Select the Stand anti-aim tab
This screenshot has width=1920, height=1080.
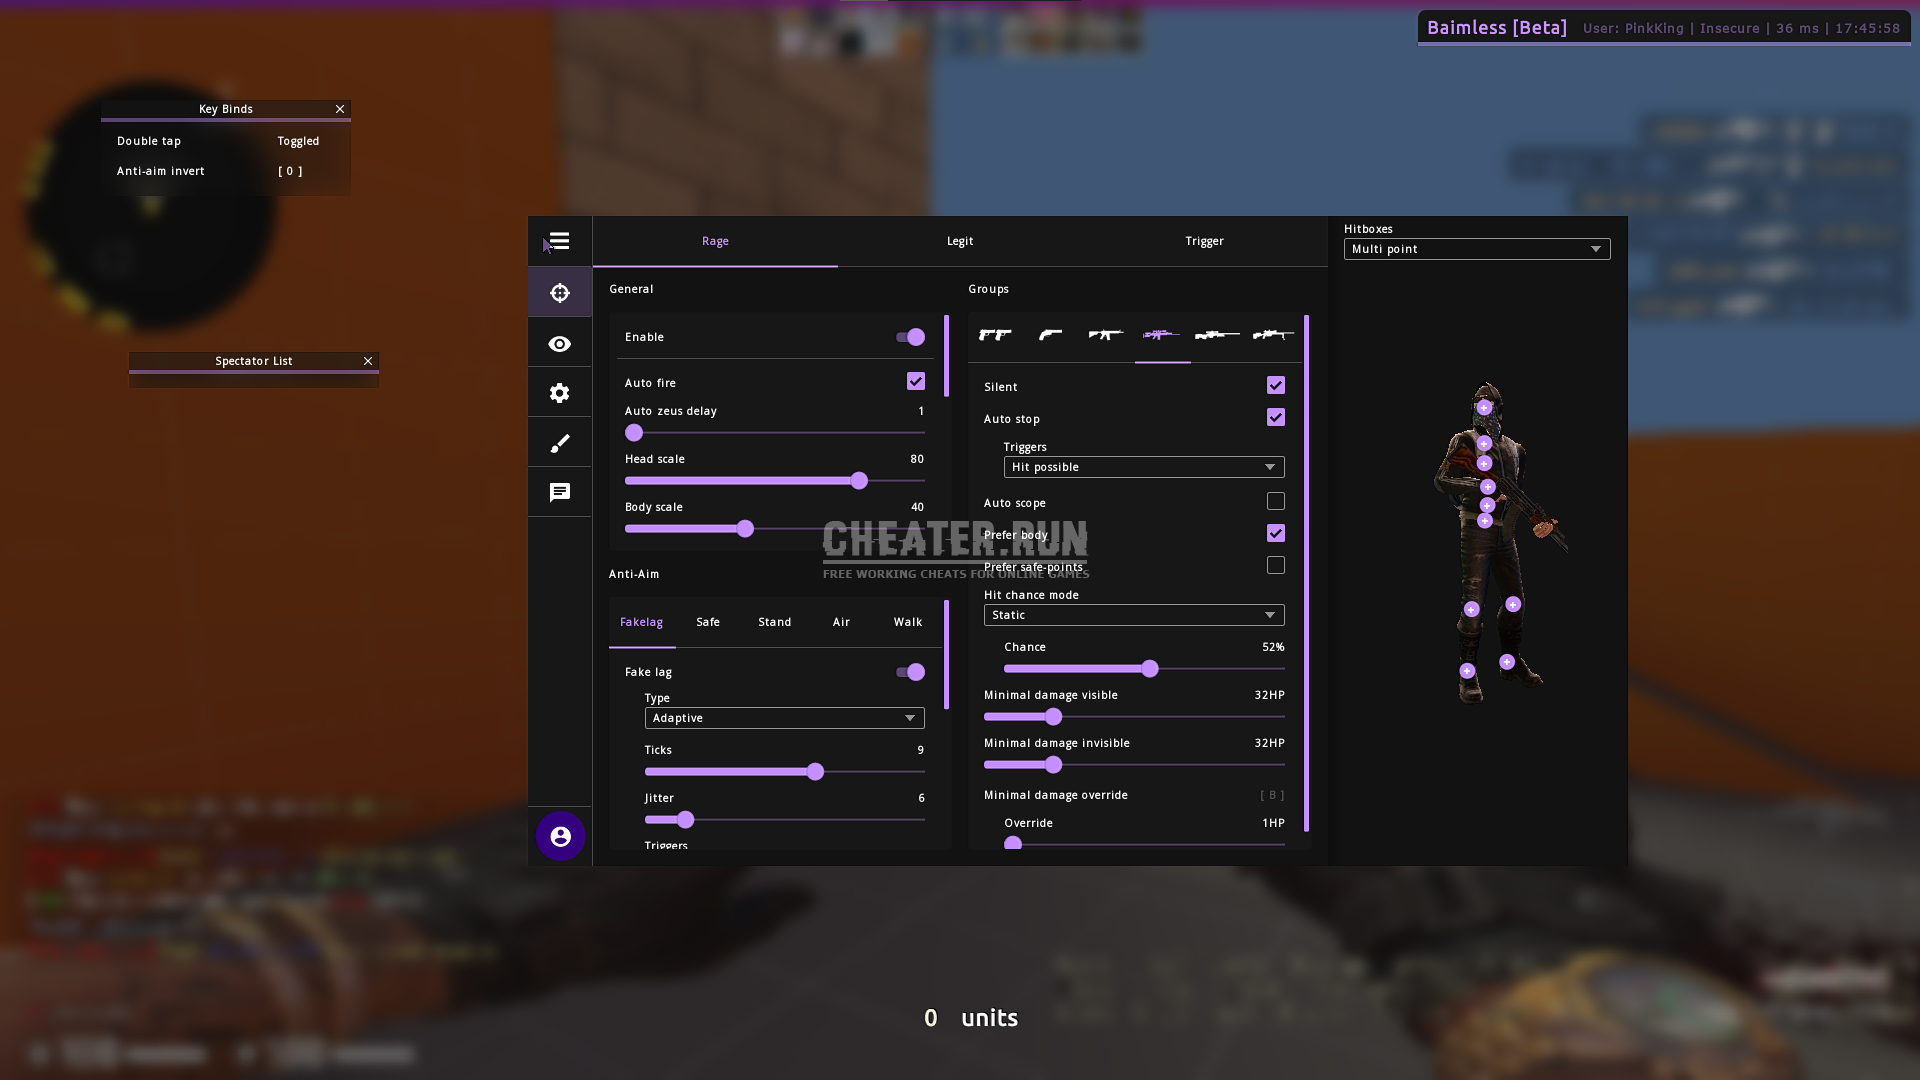pyautogui.click(x=774, y=621)
